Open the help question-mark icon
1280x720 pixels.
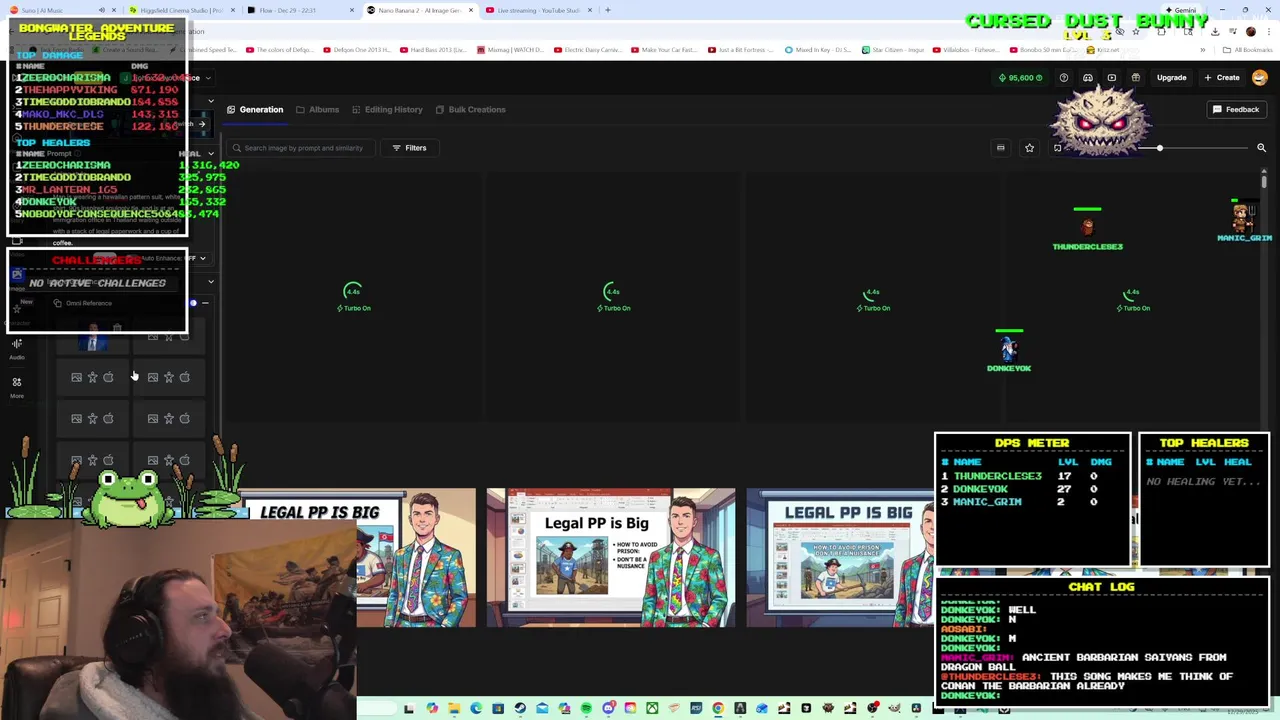pos(1064,77)
